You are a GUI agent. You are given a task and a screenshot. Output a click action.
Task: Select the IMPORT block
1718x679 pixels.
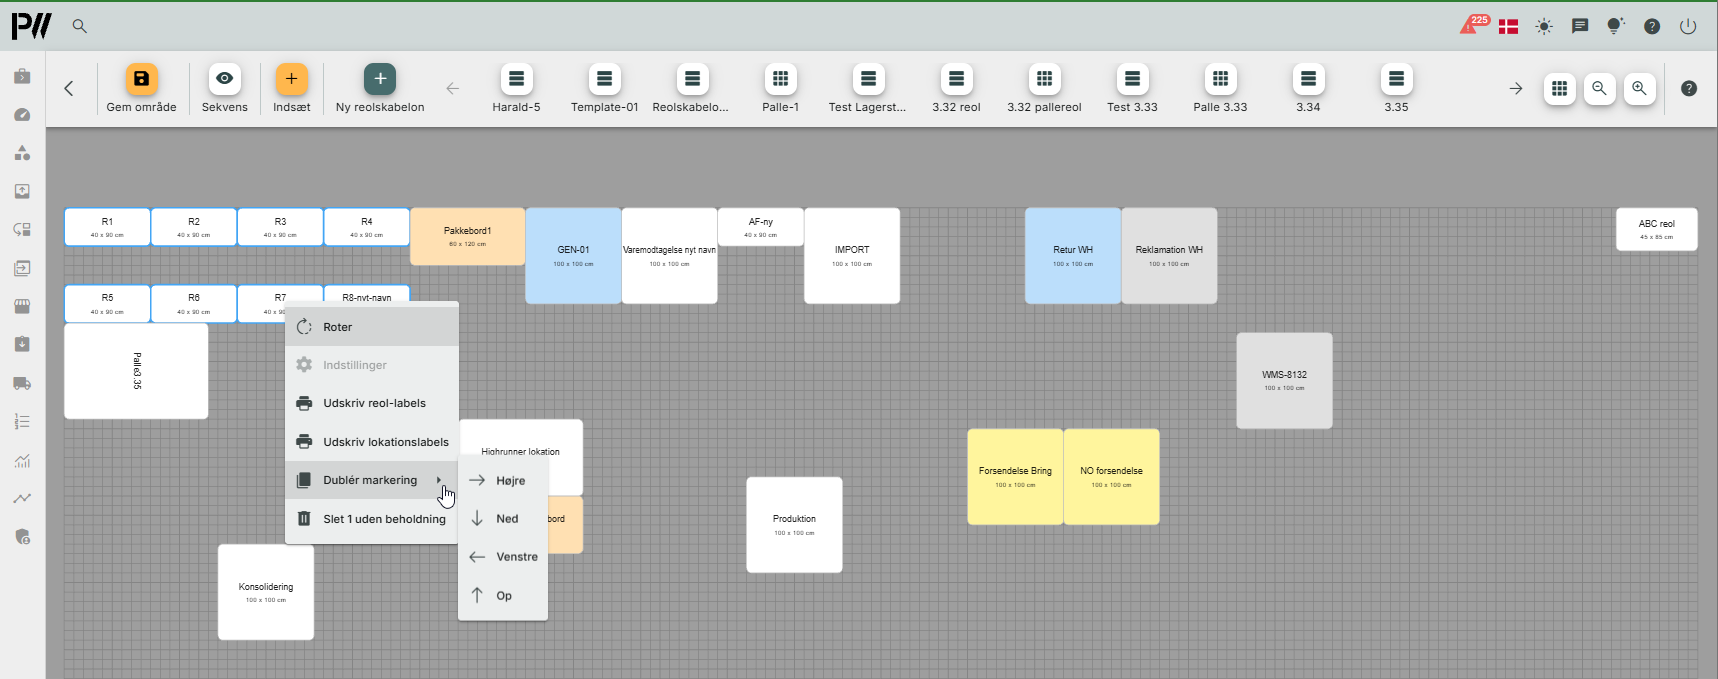point(852,256)
